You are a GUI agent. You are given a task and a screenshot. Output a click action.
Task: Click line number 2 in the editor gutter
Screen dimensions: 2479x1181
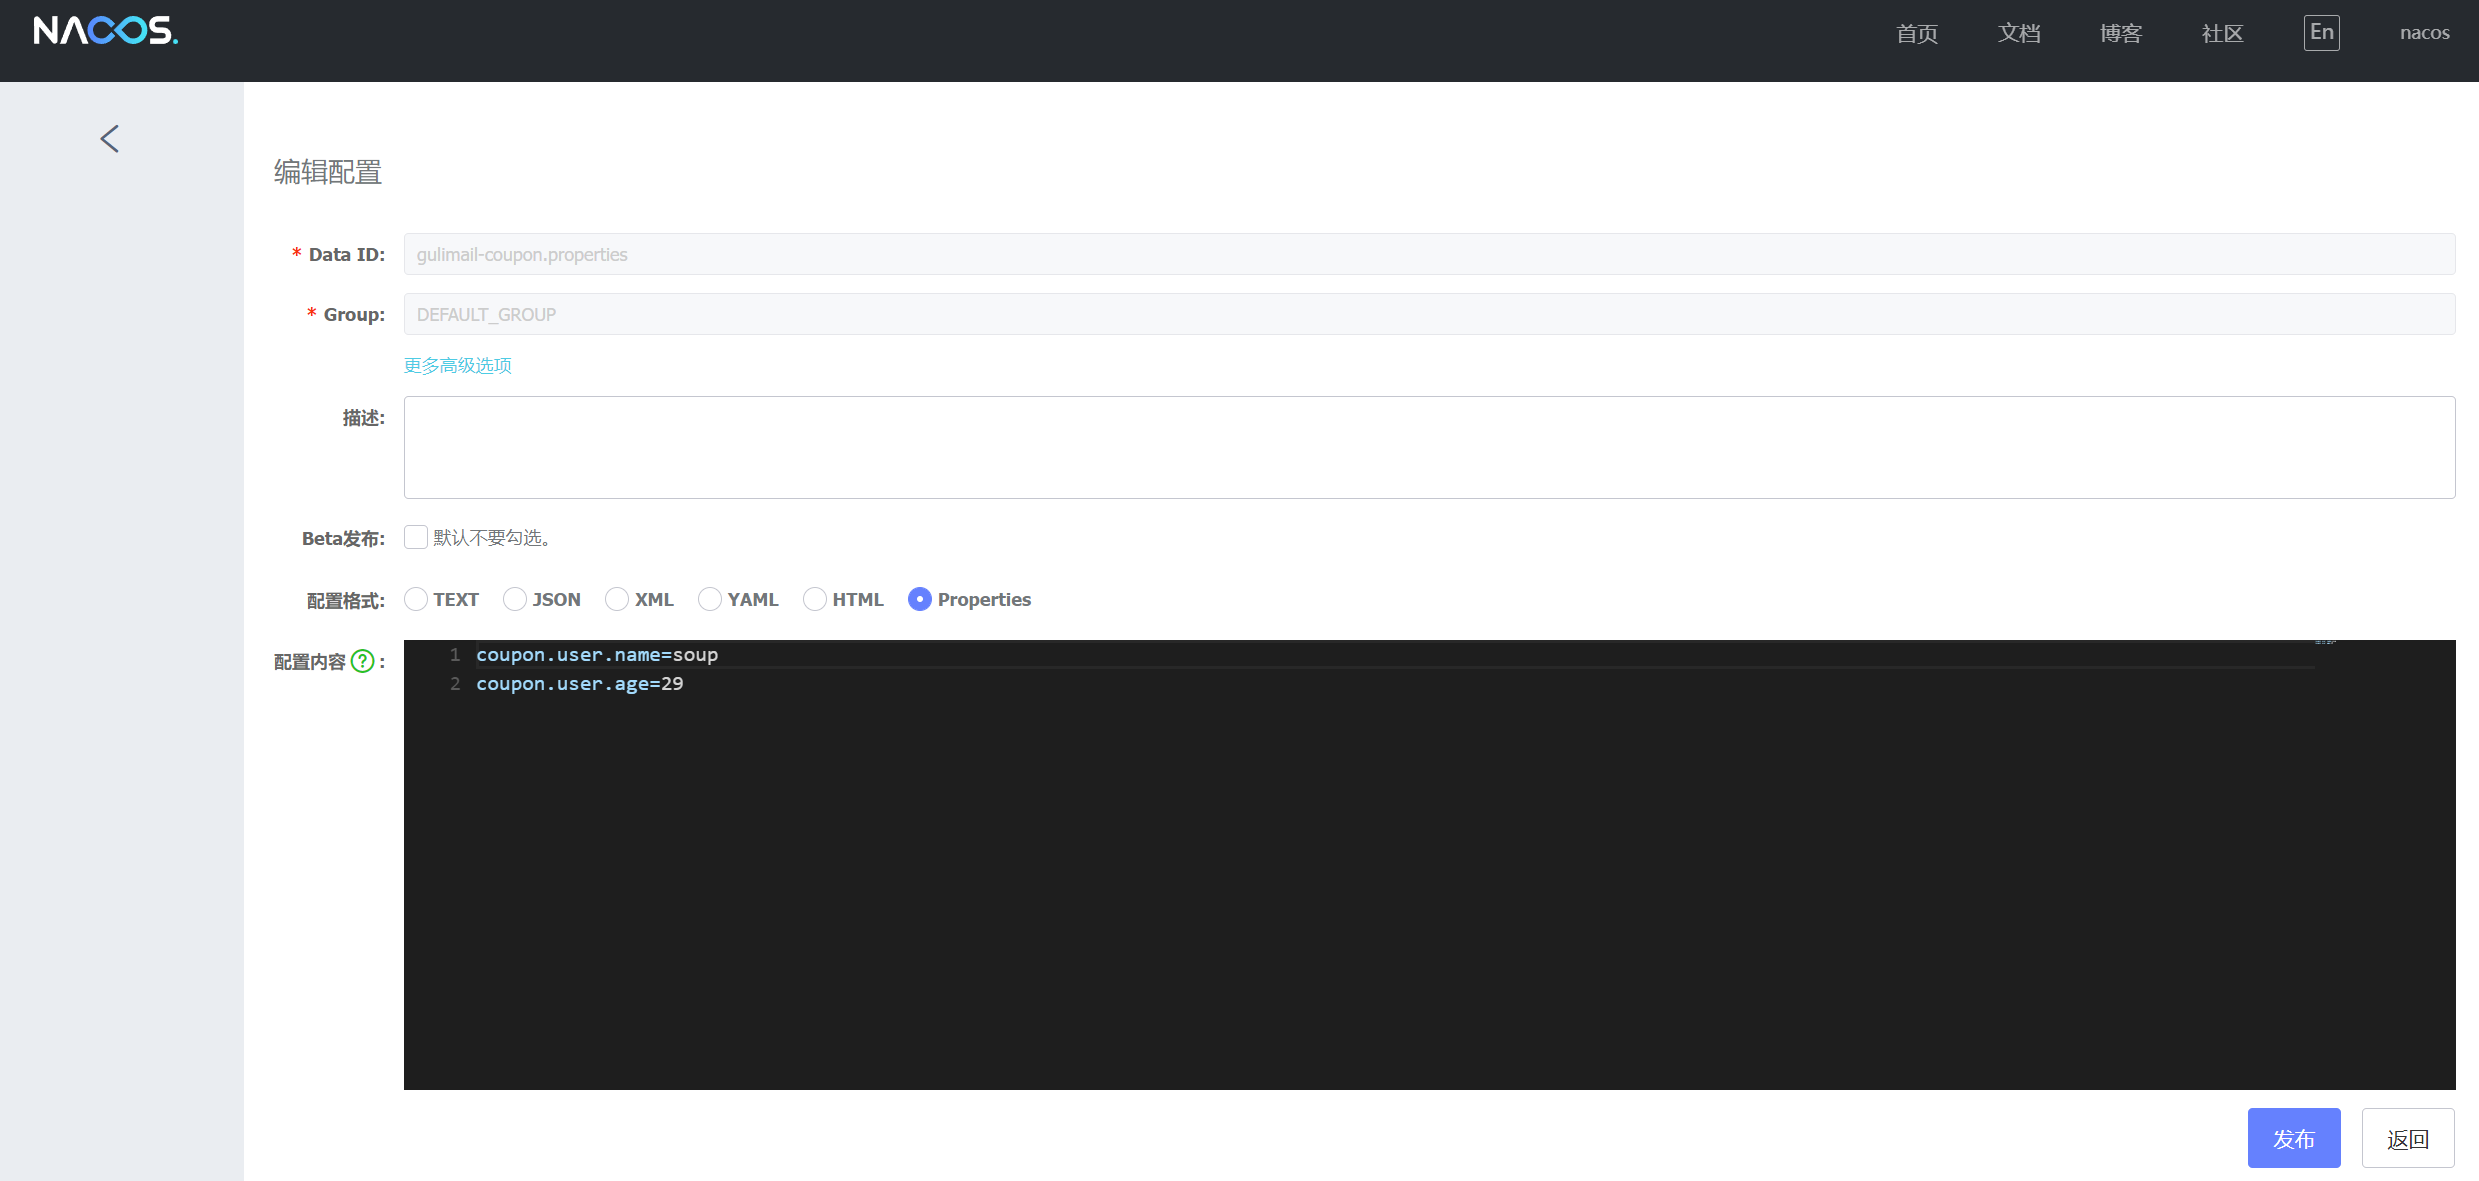tap(455, 684)
